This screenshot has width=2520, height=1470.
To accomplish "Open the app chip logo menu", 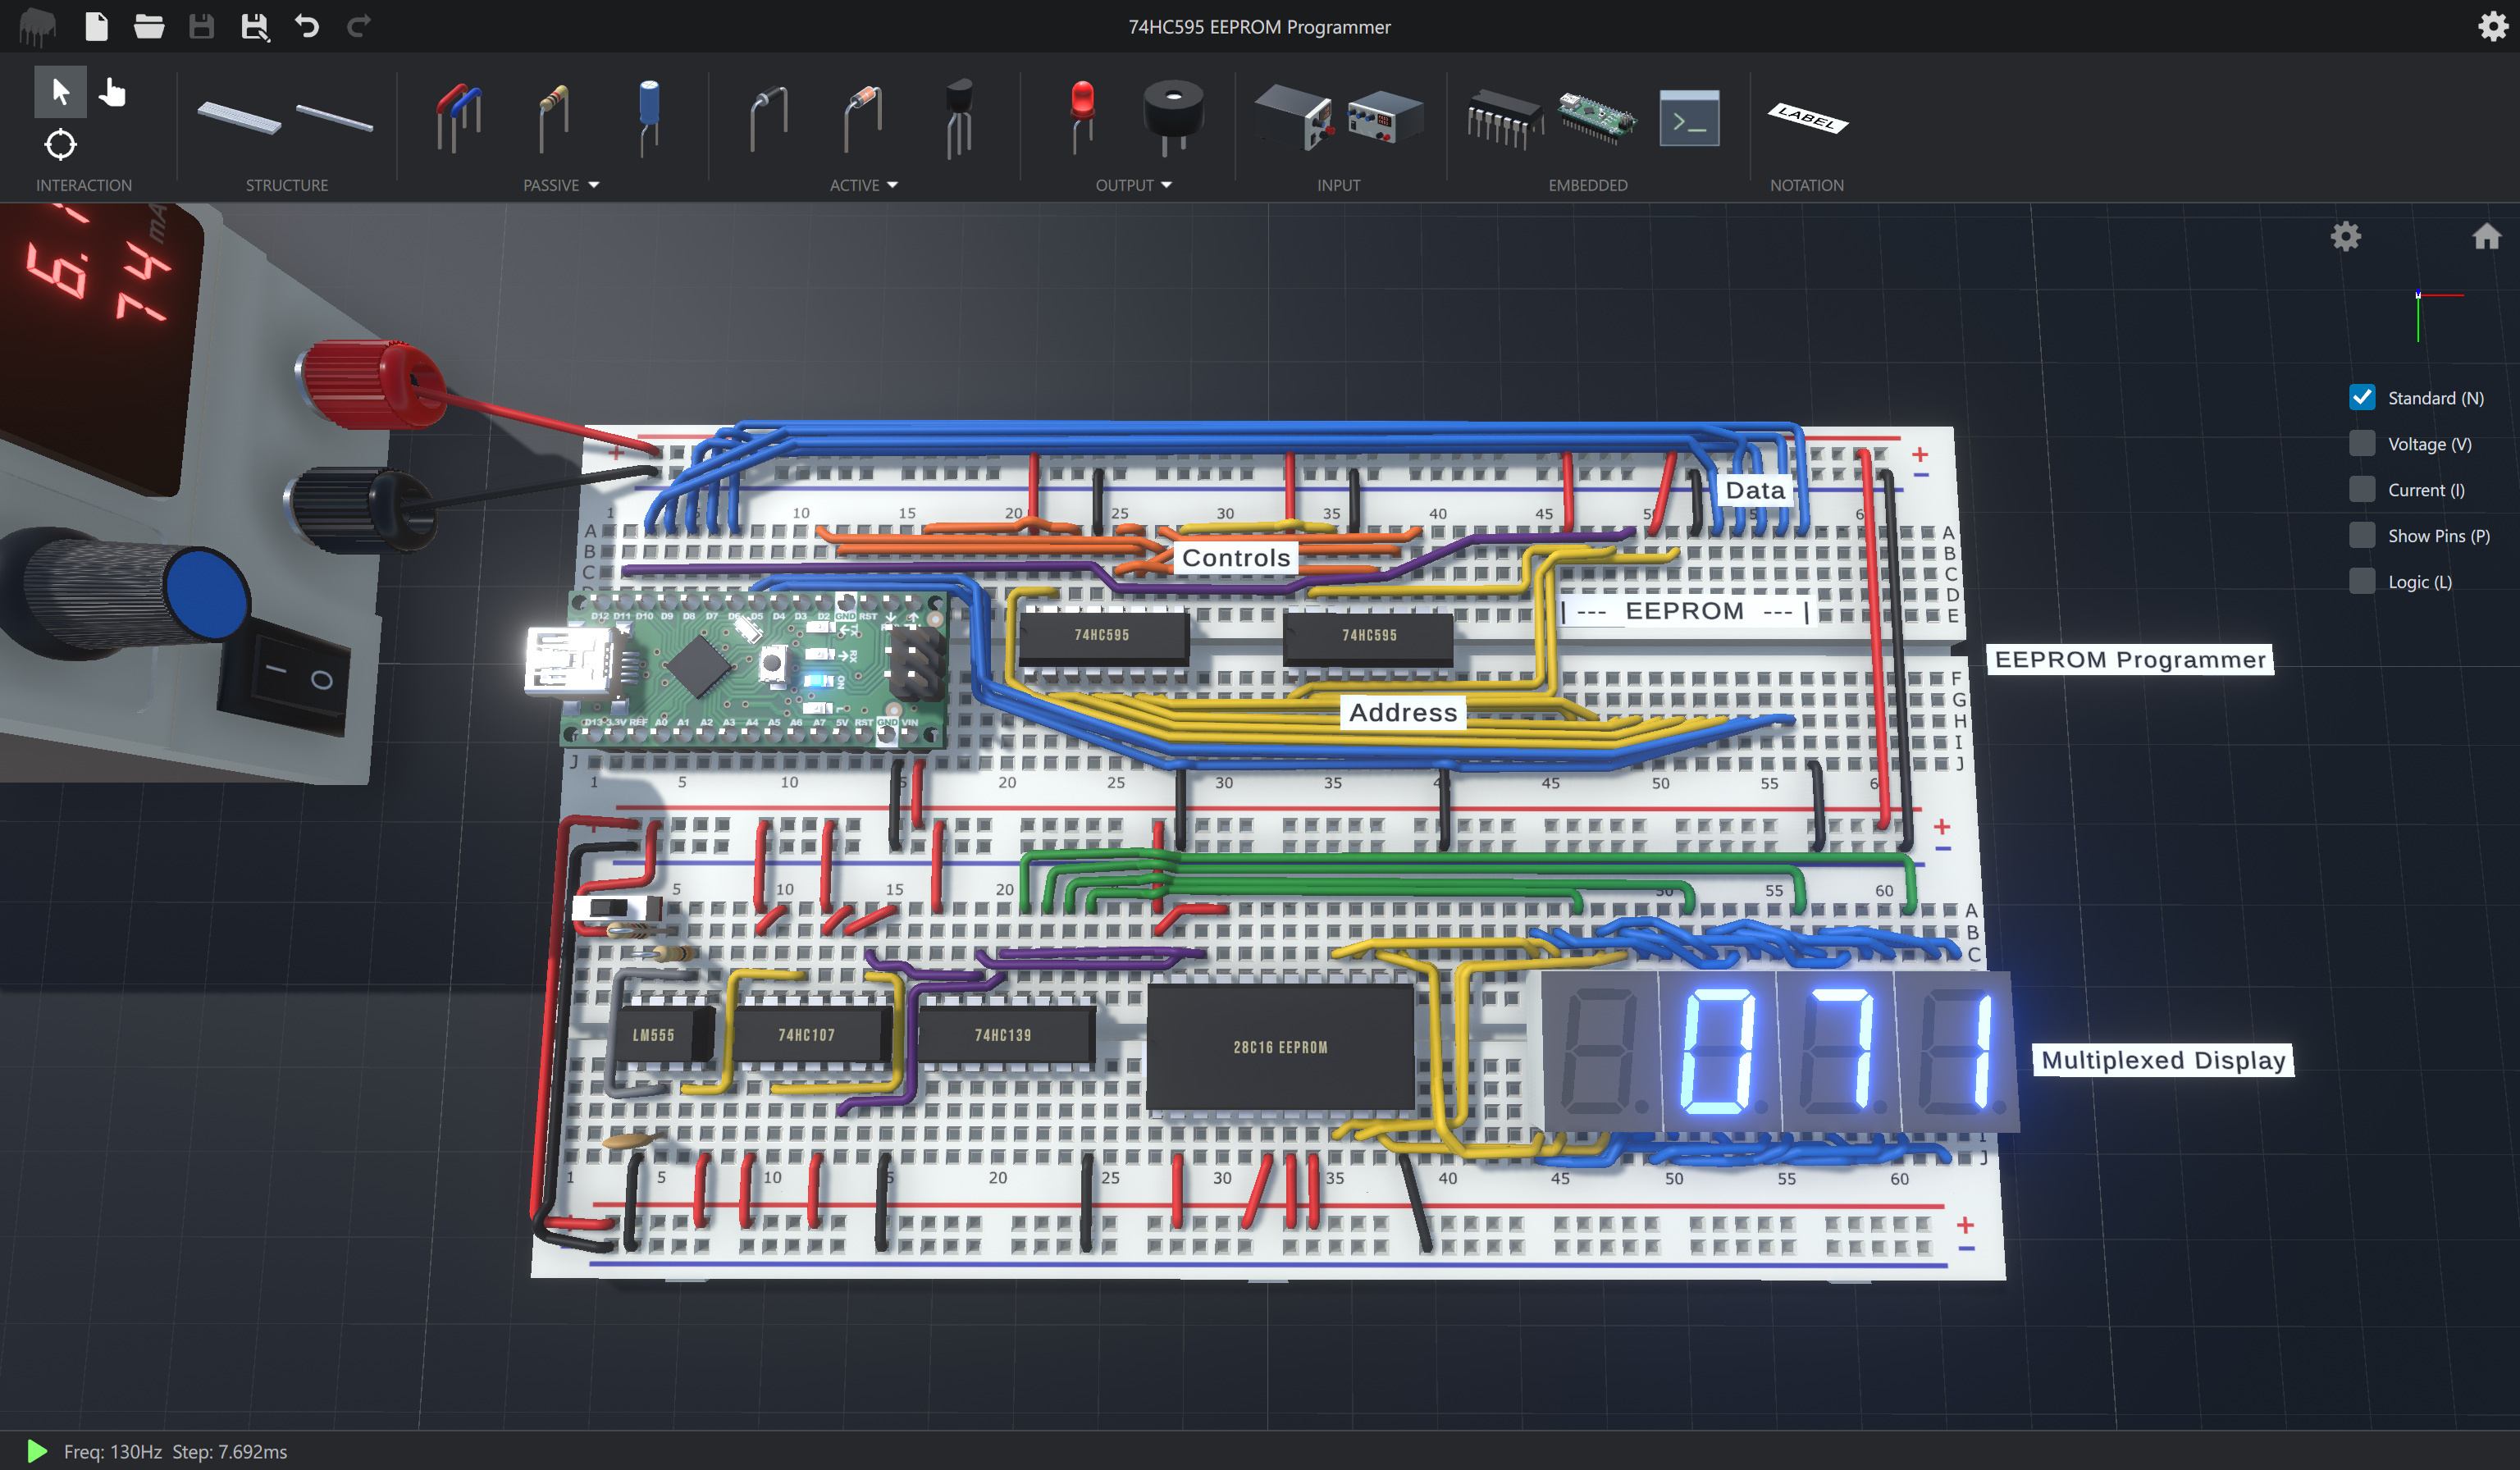I will pos(38,26).
